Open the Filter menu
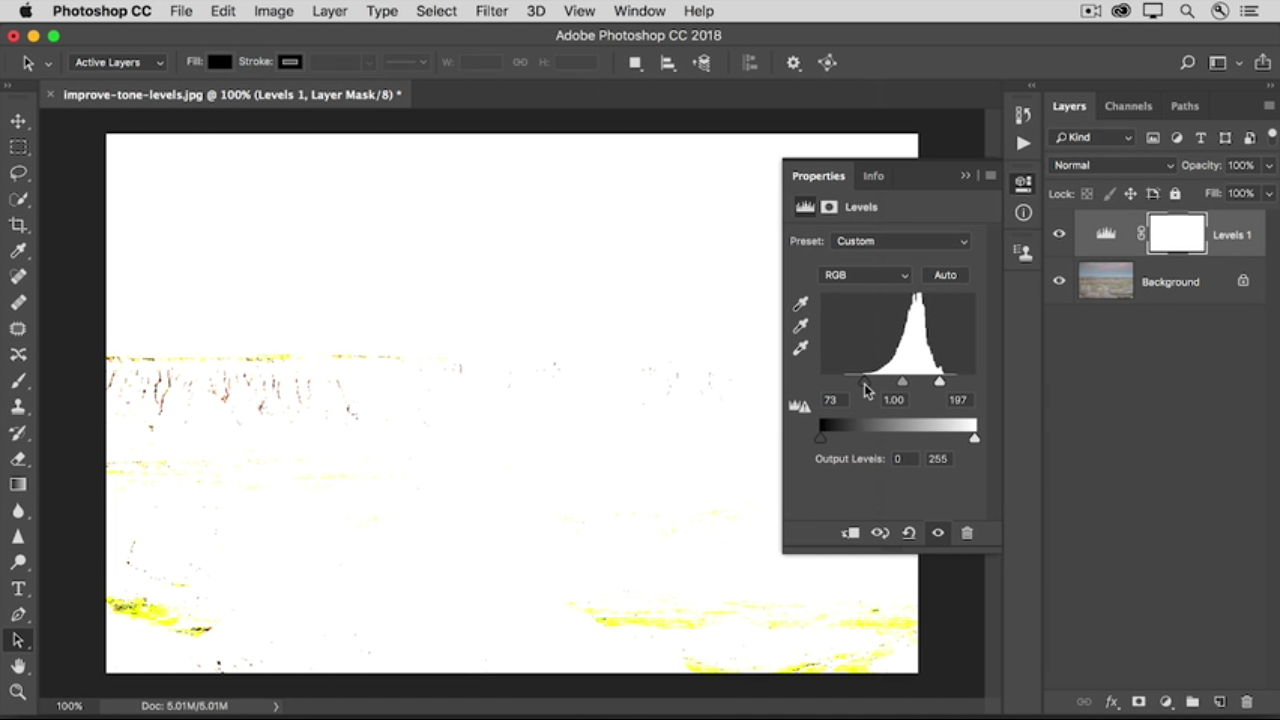 point(491,11)
